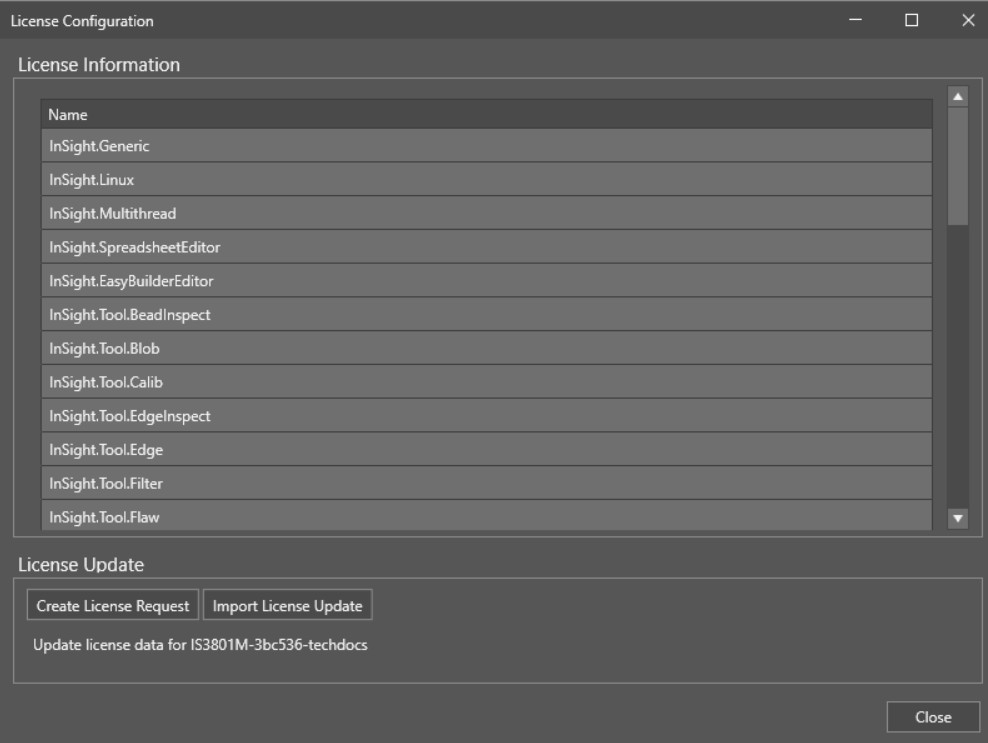Select the InSight.Linux license row

click(486, 180)
